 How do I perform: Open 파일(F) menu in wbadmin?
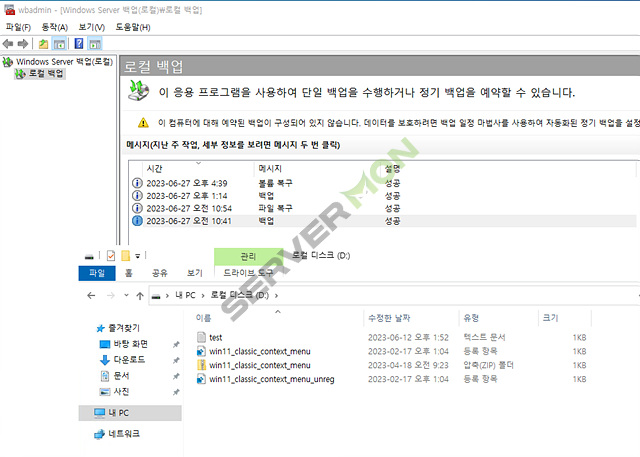click(x=18, y=27)
